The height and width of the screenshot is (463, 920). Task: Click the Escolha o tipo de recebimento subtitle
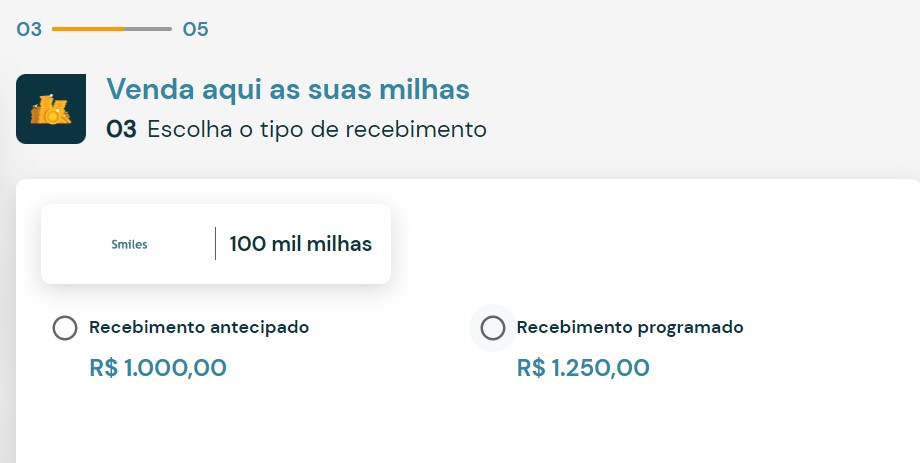[317, 129]
